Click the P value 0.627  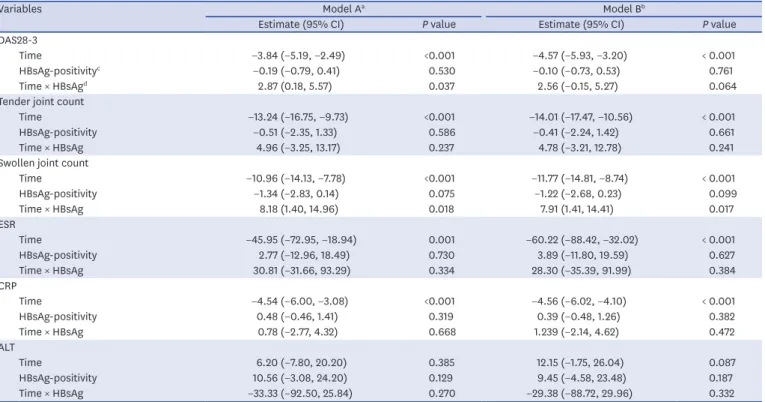tap(722, 255)
